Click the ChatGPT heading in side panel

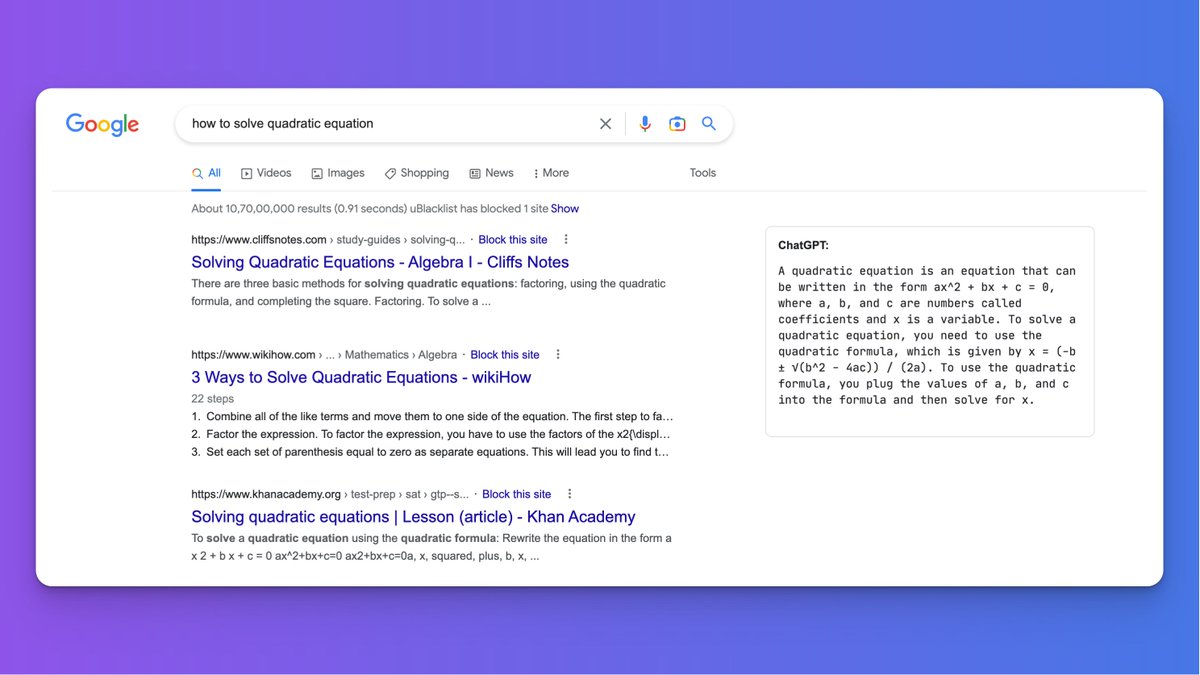pyautogui.click(x=803, y=245)
